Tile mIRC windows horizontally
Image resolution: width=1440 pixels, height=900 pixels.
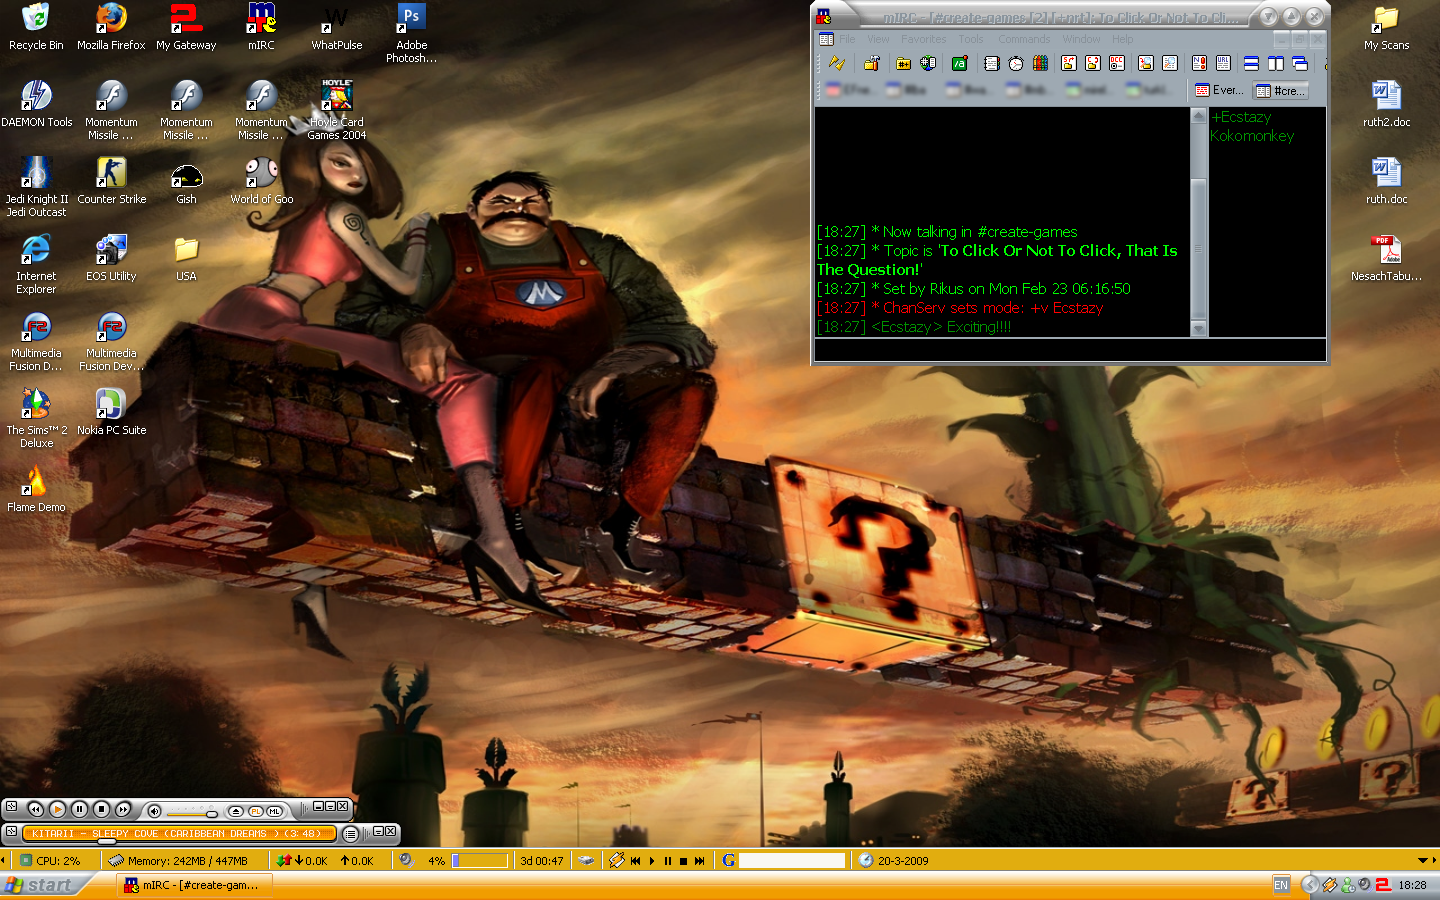(x=1251, y=63)
